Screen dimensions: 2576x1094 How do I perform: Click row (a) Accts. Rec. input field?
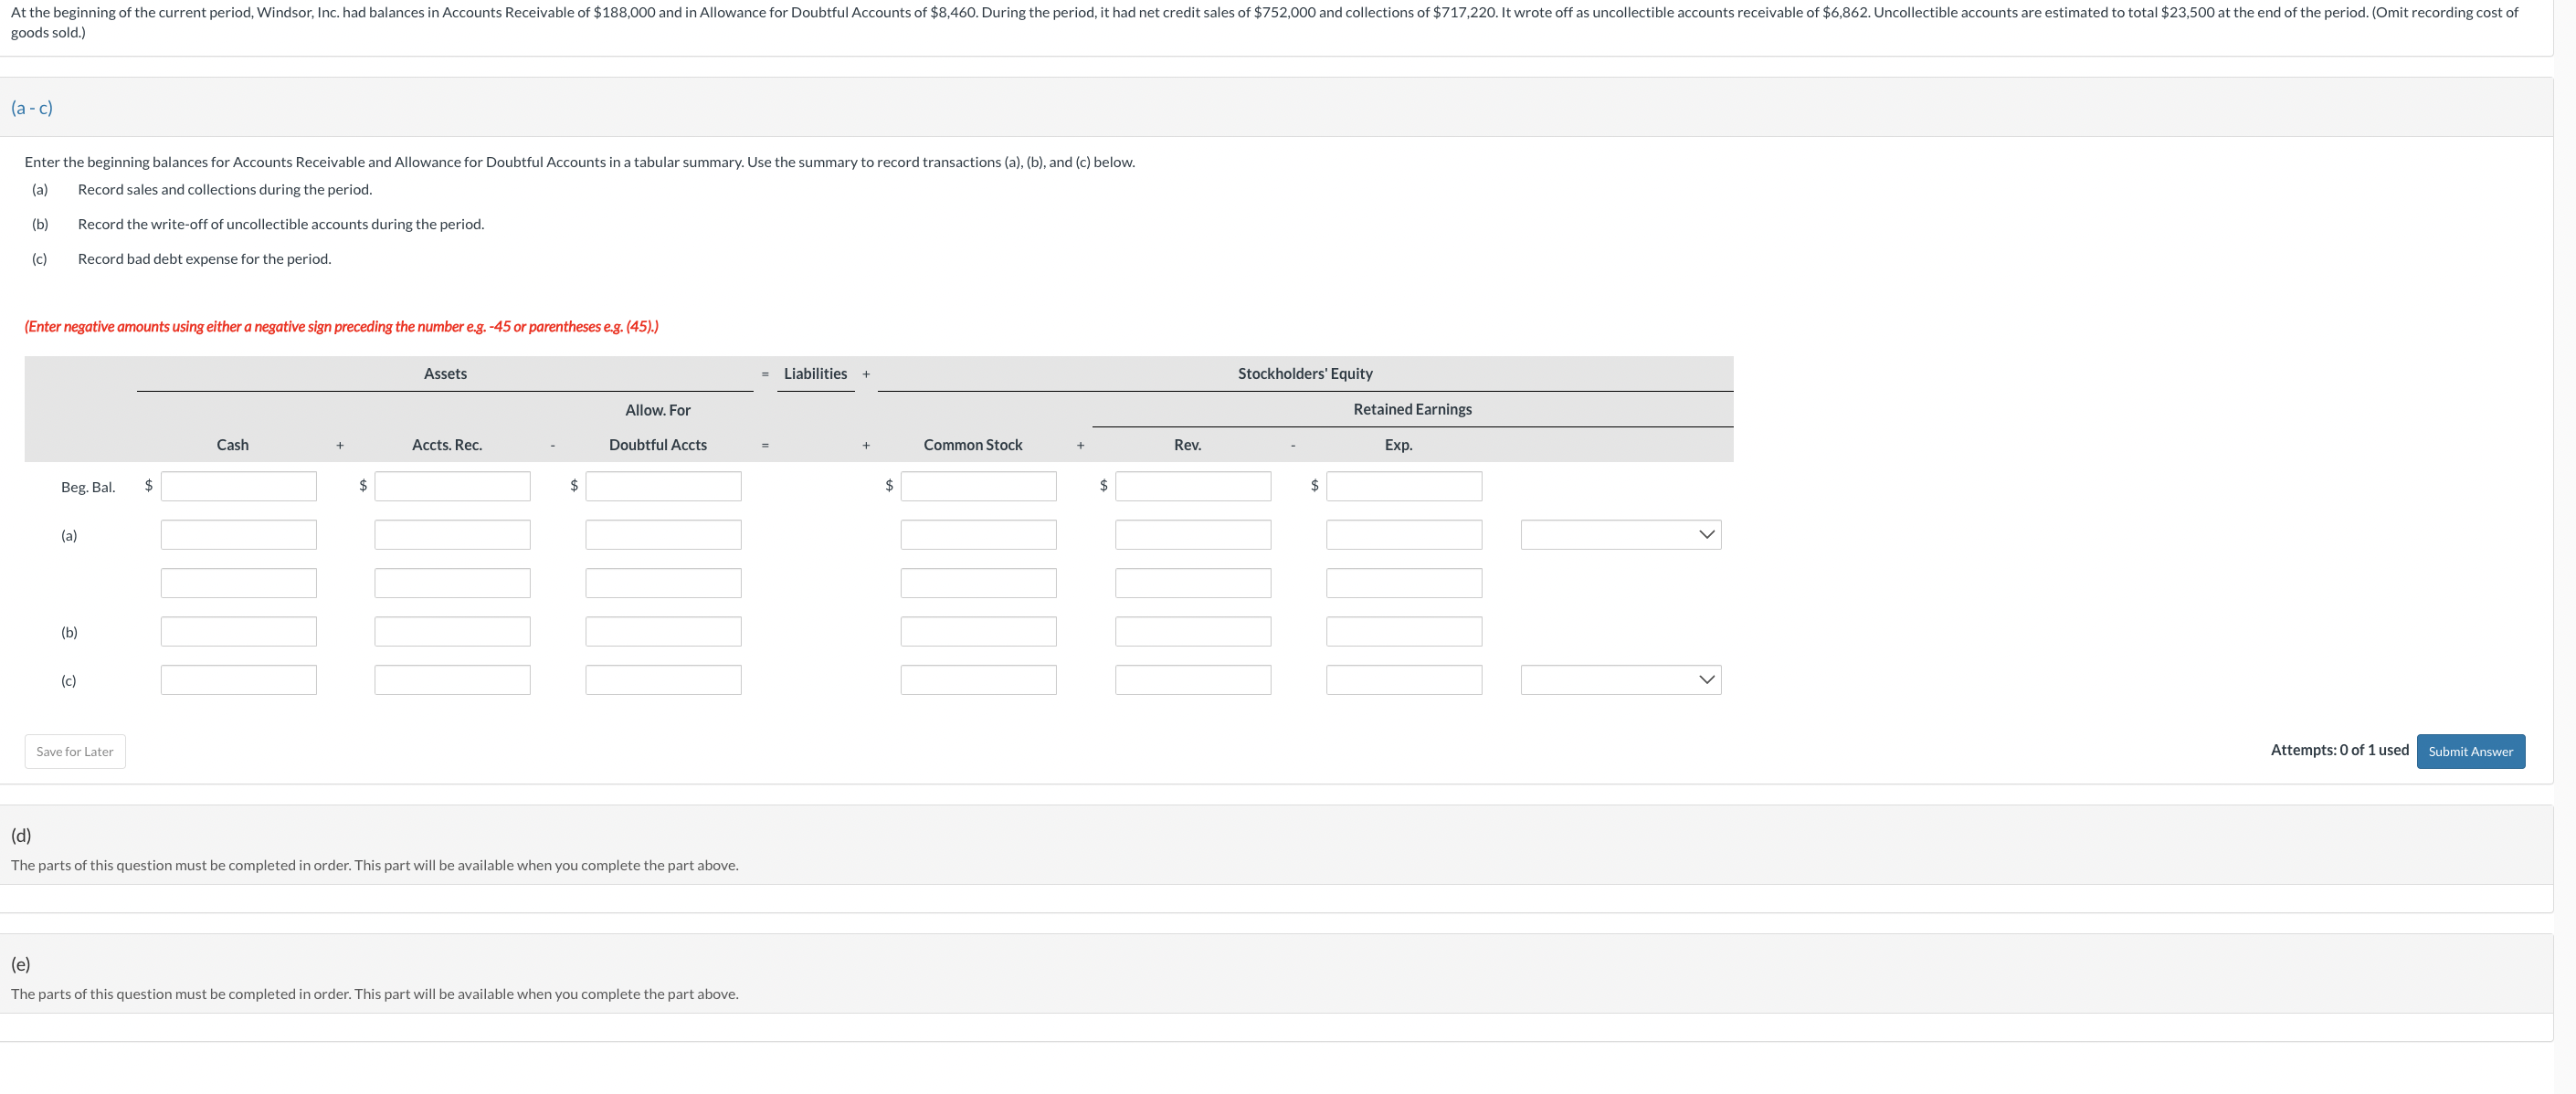(452, 534)
